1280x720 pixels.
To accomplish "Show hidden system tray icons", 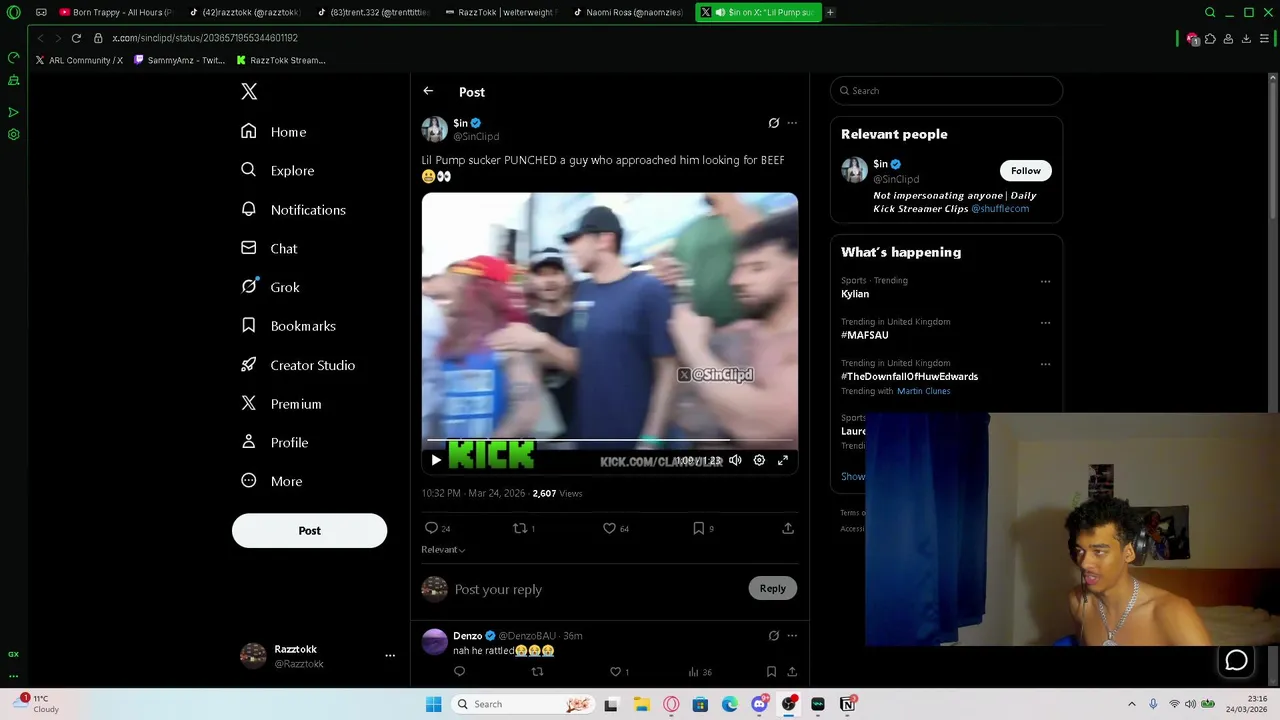I will (1132, 704).
